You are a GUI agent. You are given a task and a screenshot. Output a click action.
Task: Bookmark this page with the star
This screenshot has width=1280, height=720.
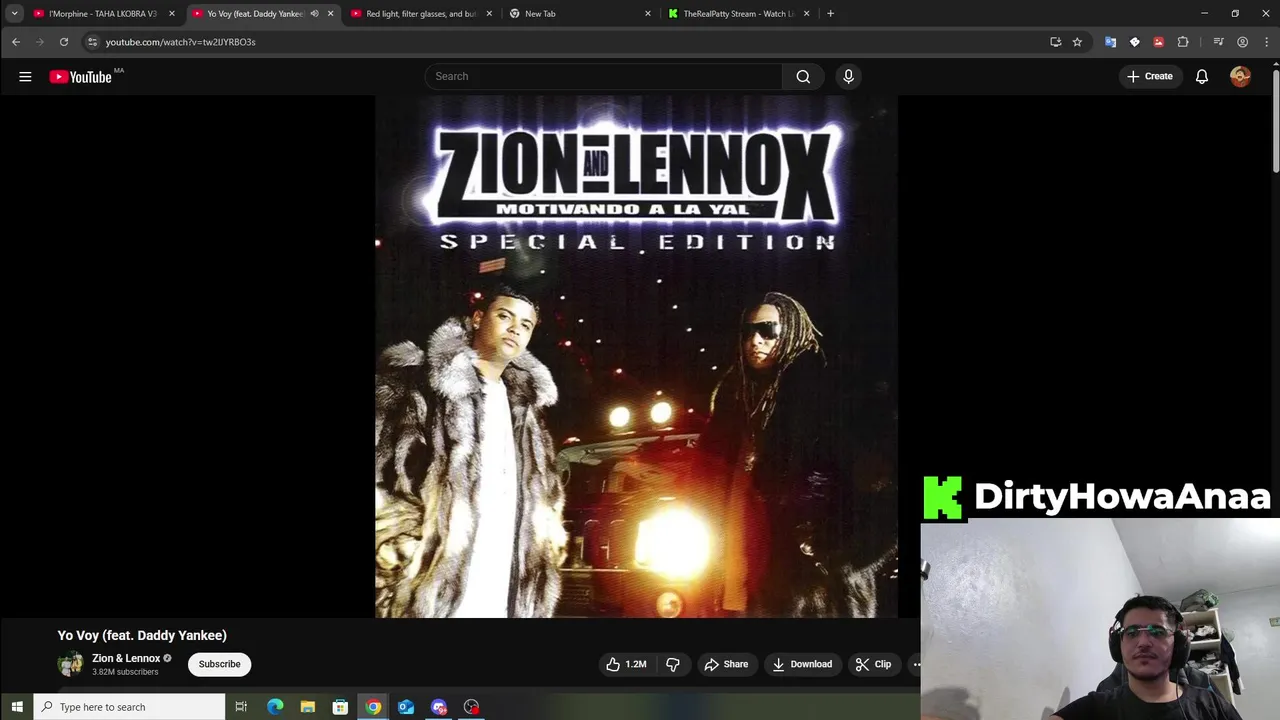[1077, 42]
